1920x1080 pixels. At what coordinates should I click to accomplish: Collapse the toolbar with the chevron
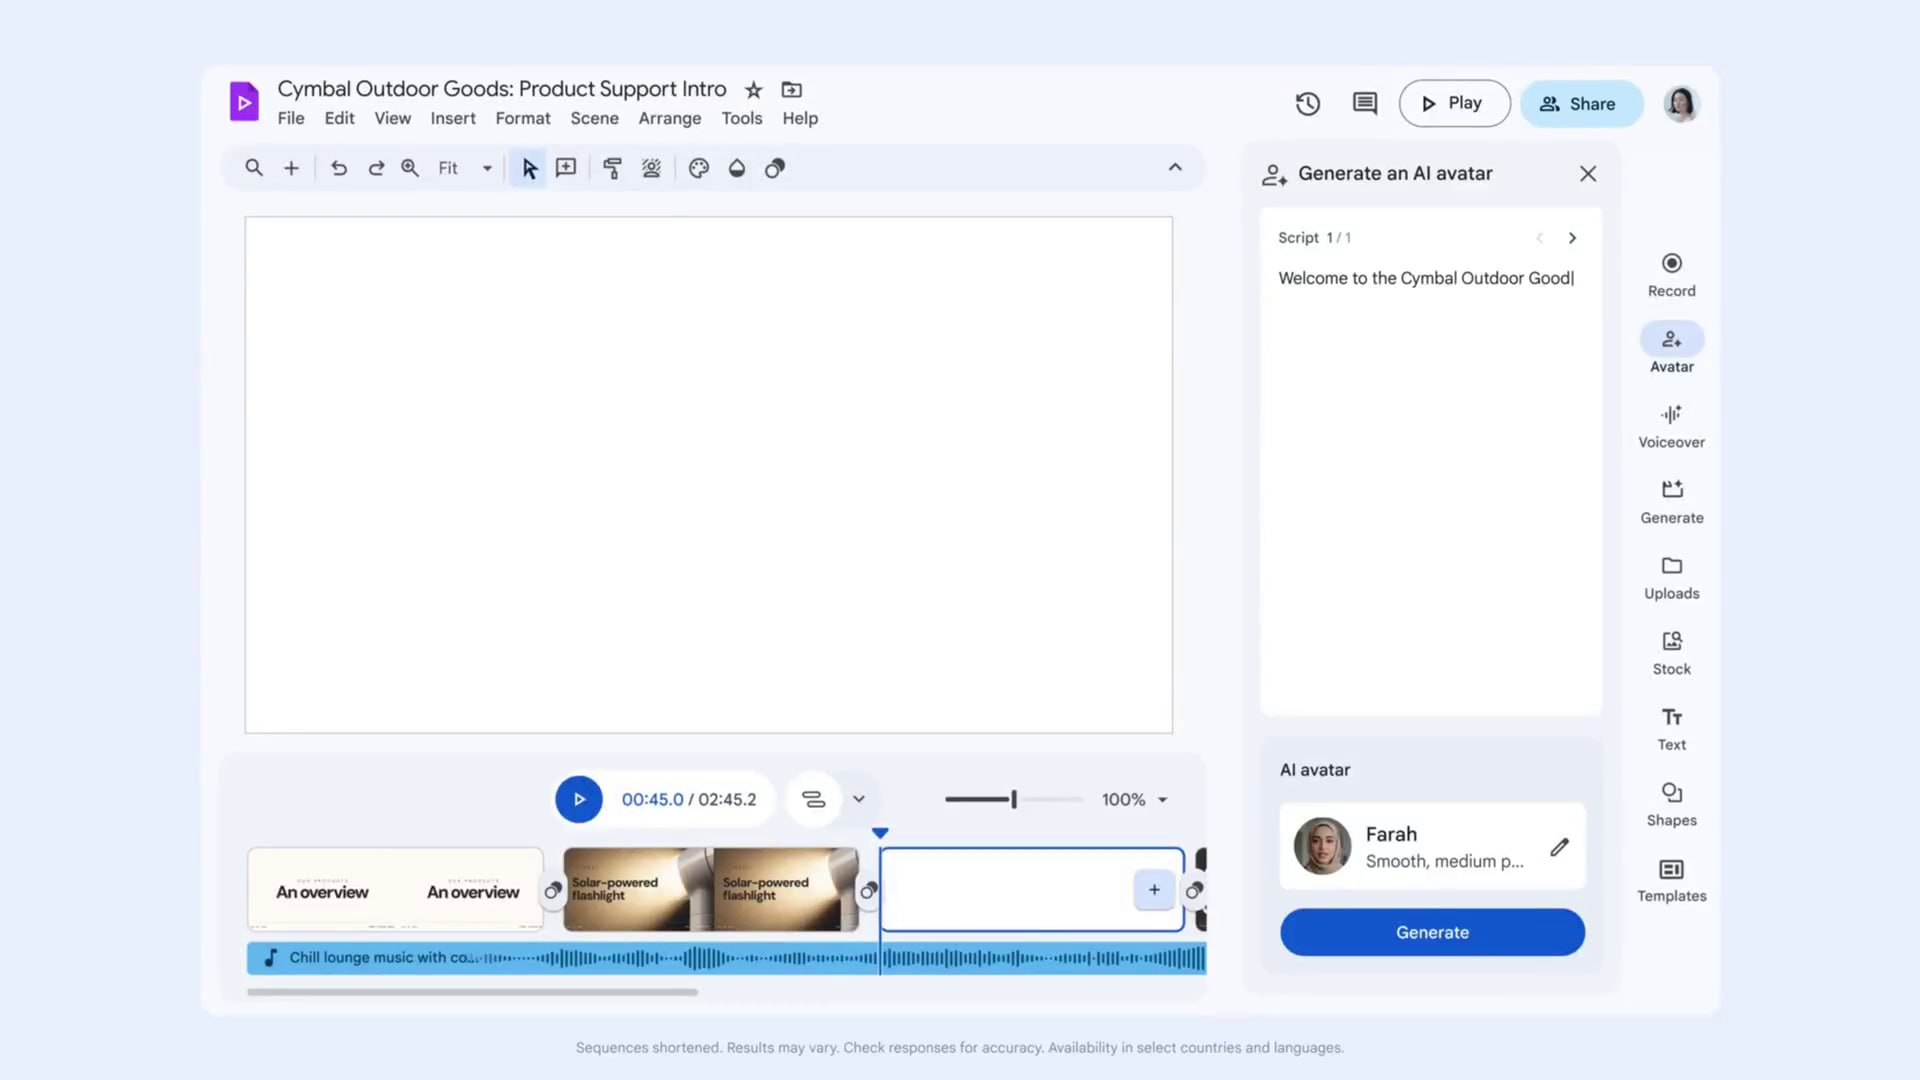(x=1176, y=168)
